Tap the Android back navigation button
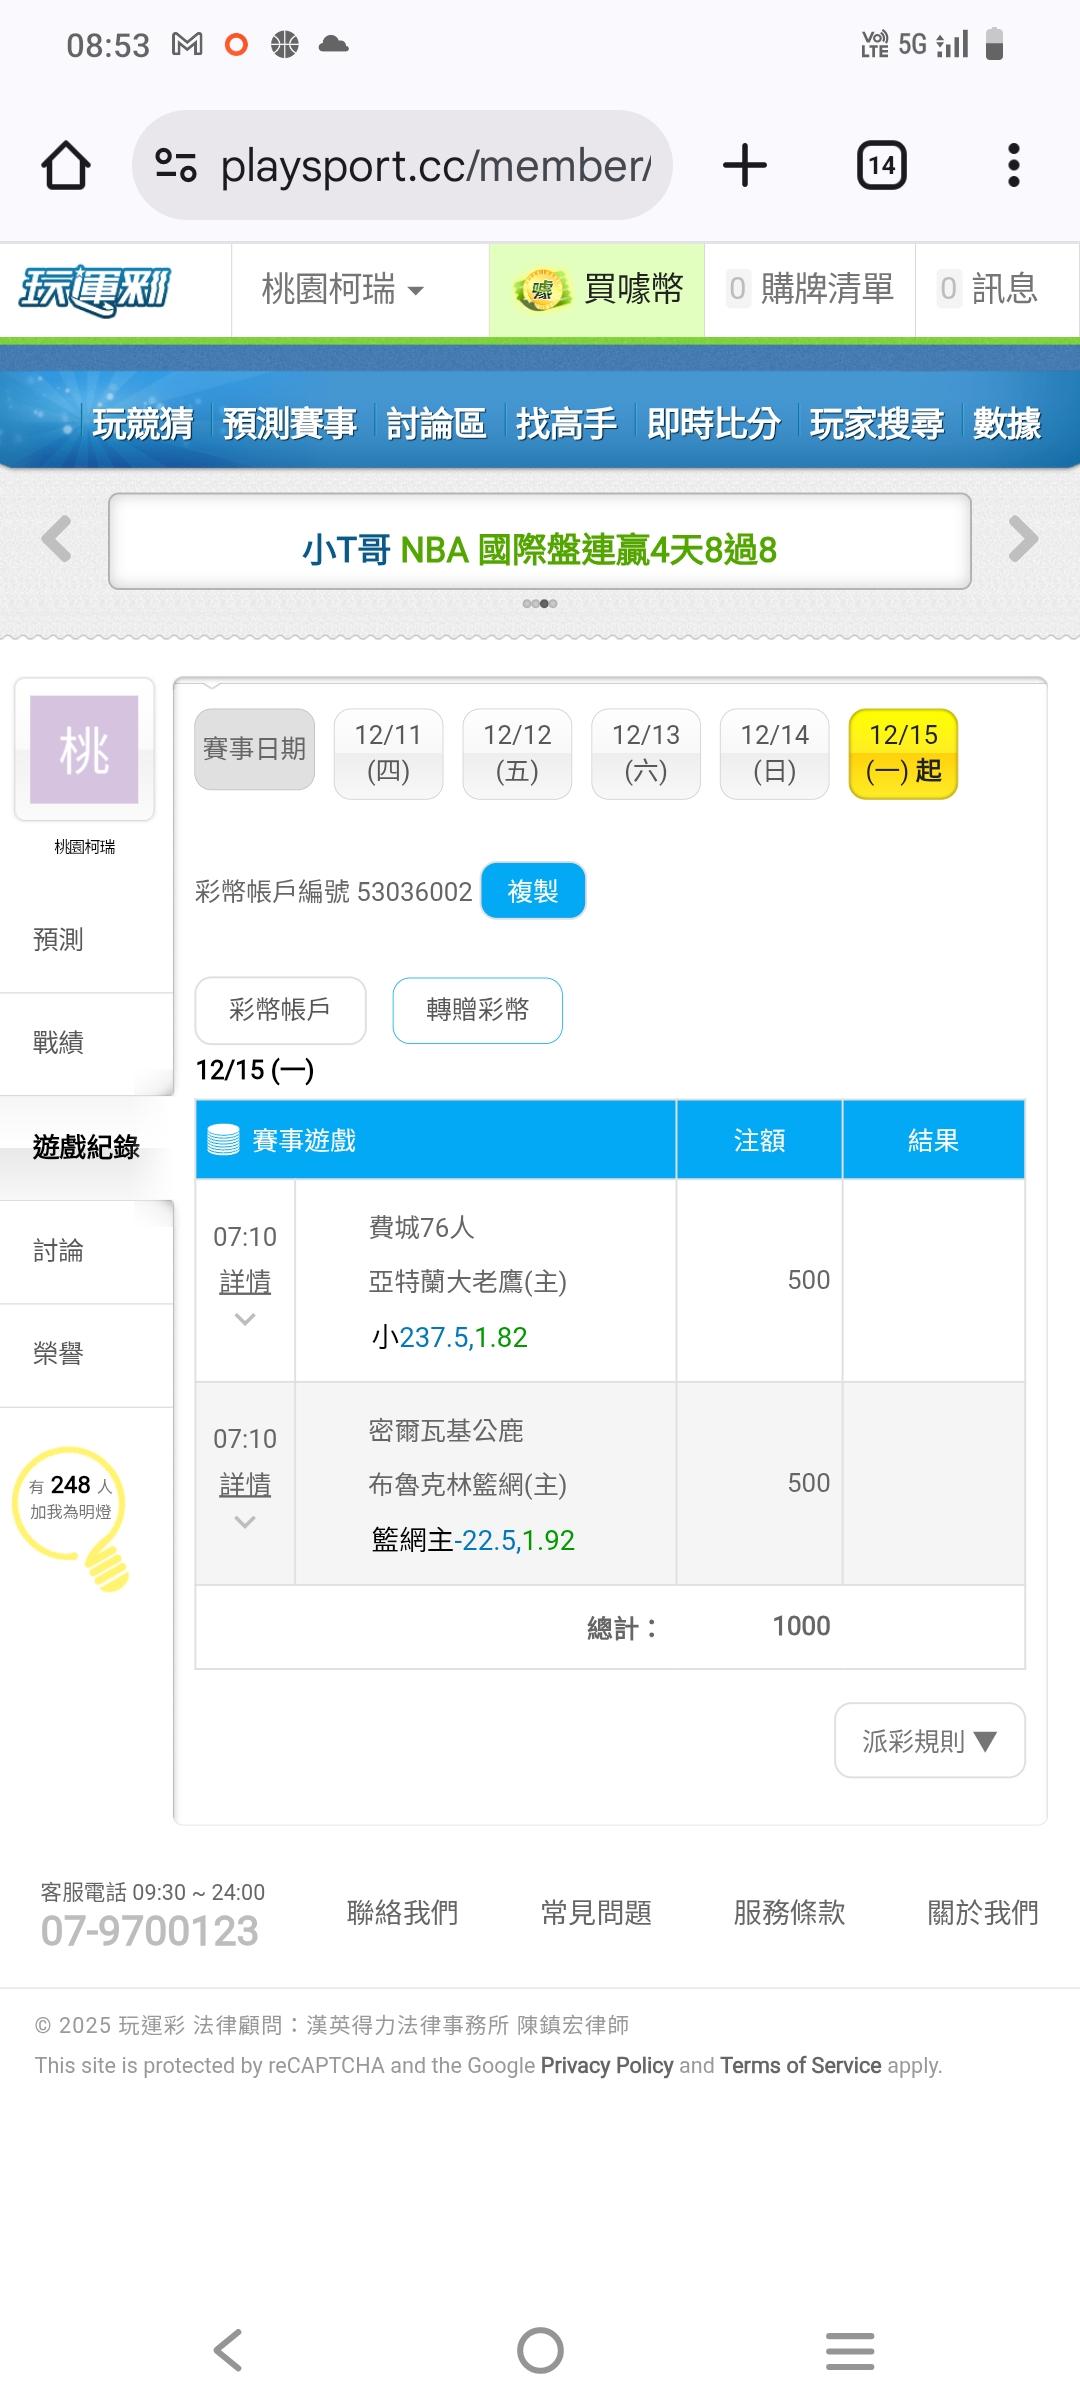The width and height of the screenshot is (1080, 2408). click(x=228, y=2349)
